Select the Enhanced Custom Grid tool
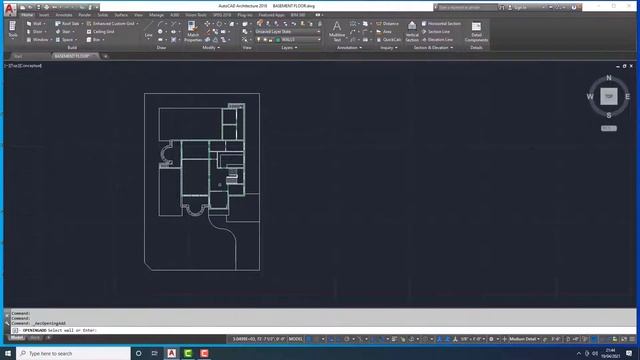 110,24
